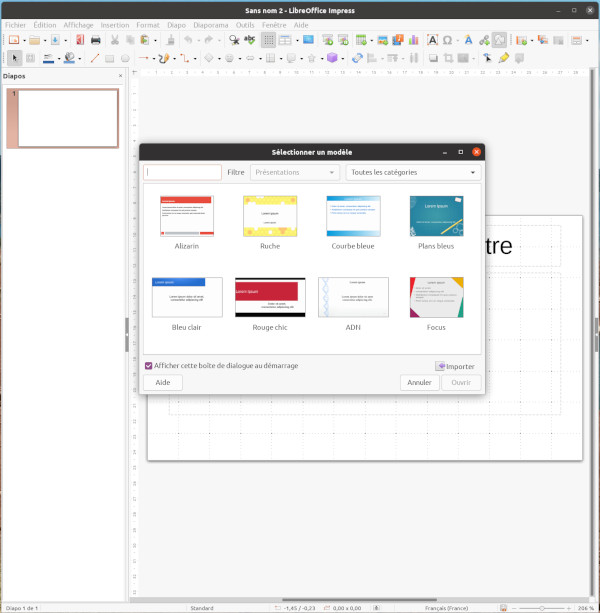
Task: Open the fill color dropdown arrow
Action: click(80, 59)
